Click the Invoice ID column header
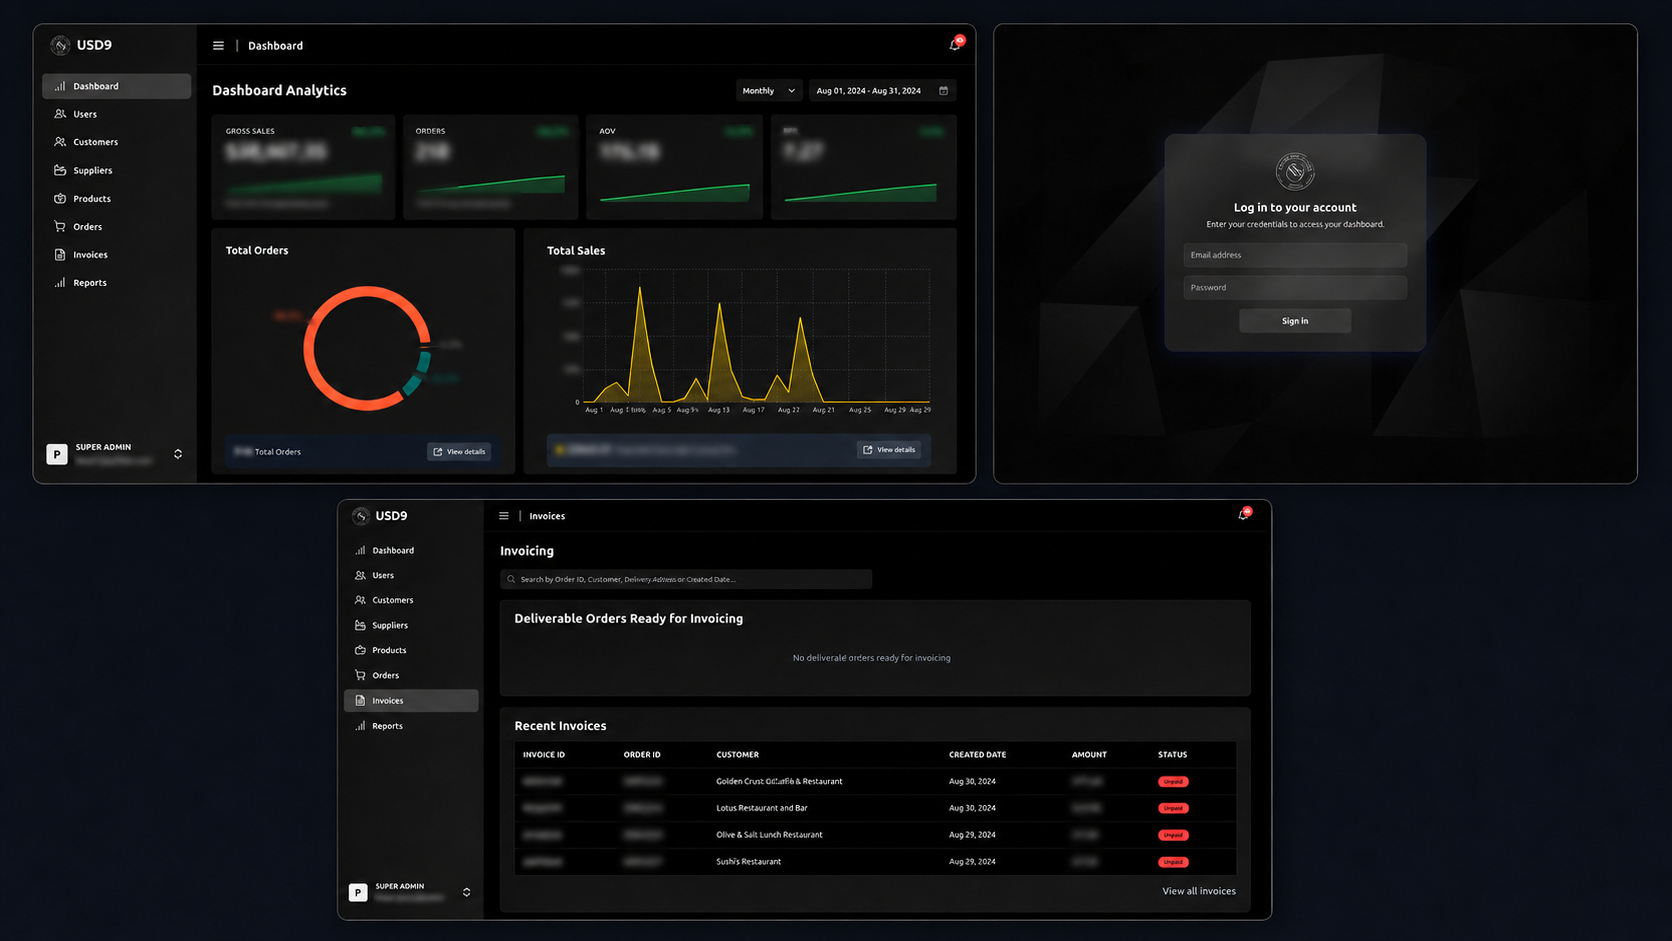This screenshot has width=1672, height=941. click(544, 755)
